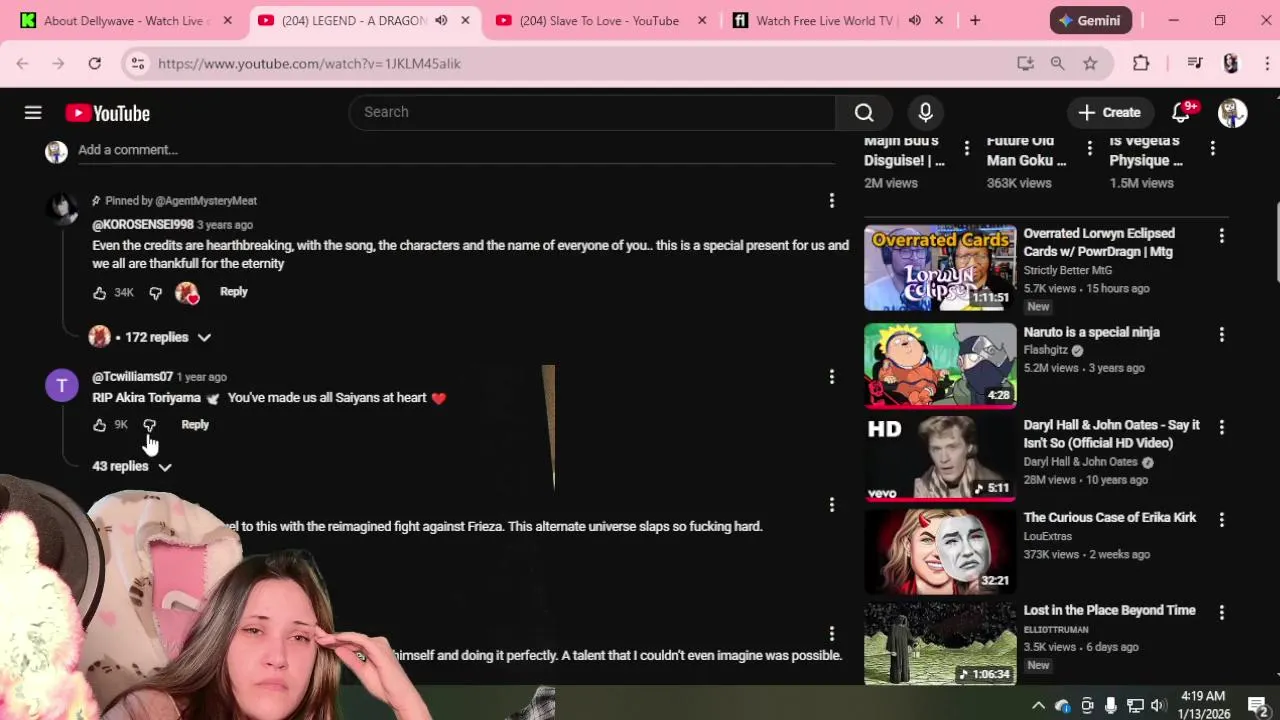Dislike the Tcwilliams07 comment
The height and width of the screenshot is (720, 1280).
point(150,425)
